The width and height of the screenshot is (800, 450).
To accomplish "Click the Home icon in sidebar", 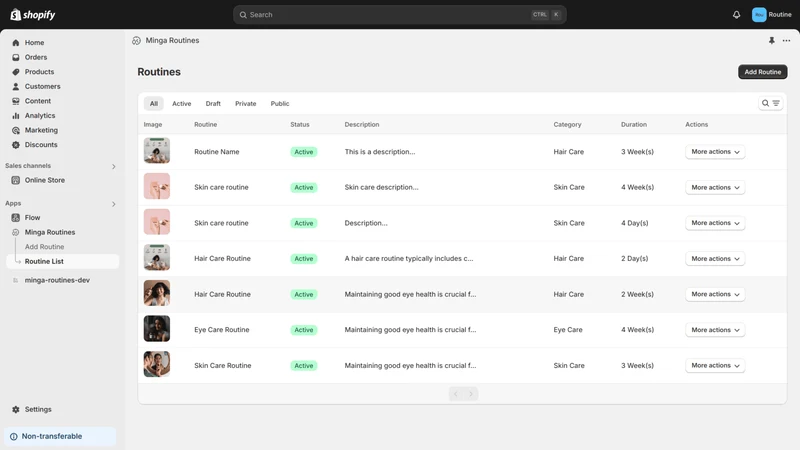I will click(16, 43).
